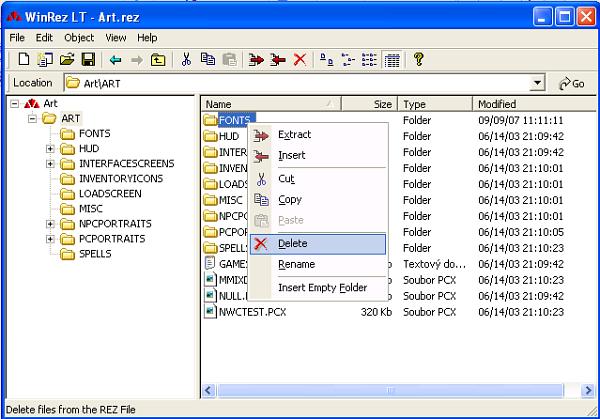Sort by the Size column header

369,104
